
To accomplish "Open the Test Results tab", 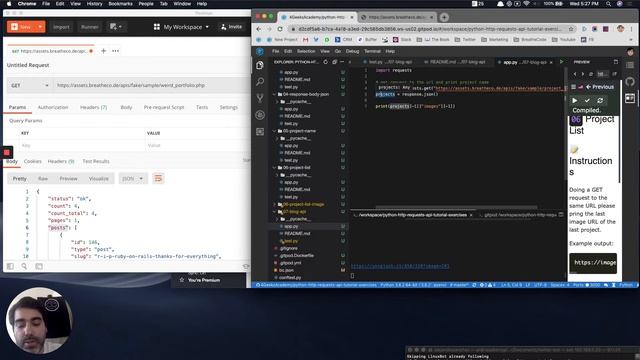I will tap(96, 161).
